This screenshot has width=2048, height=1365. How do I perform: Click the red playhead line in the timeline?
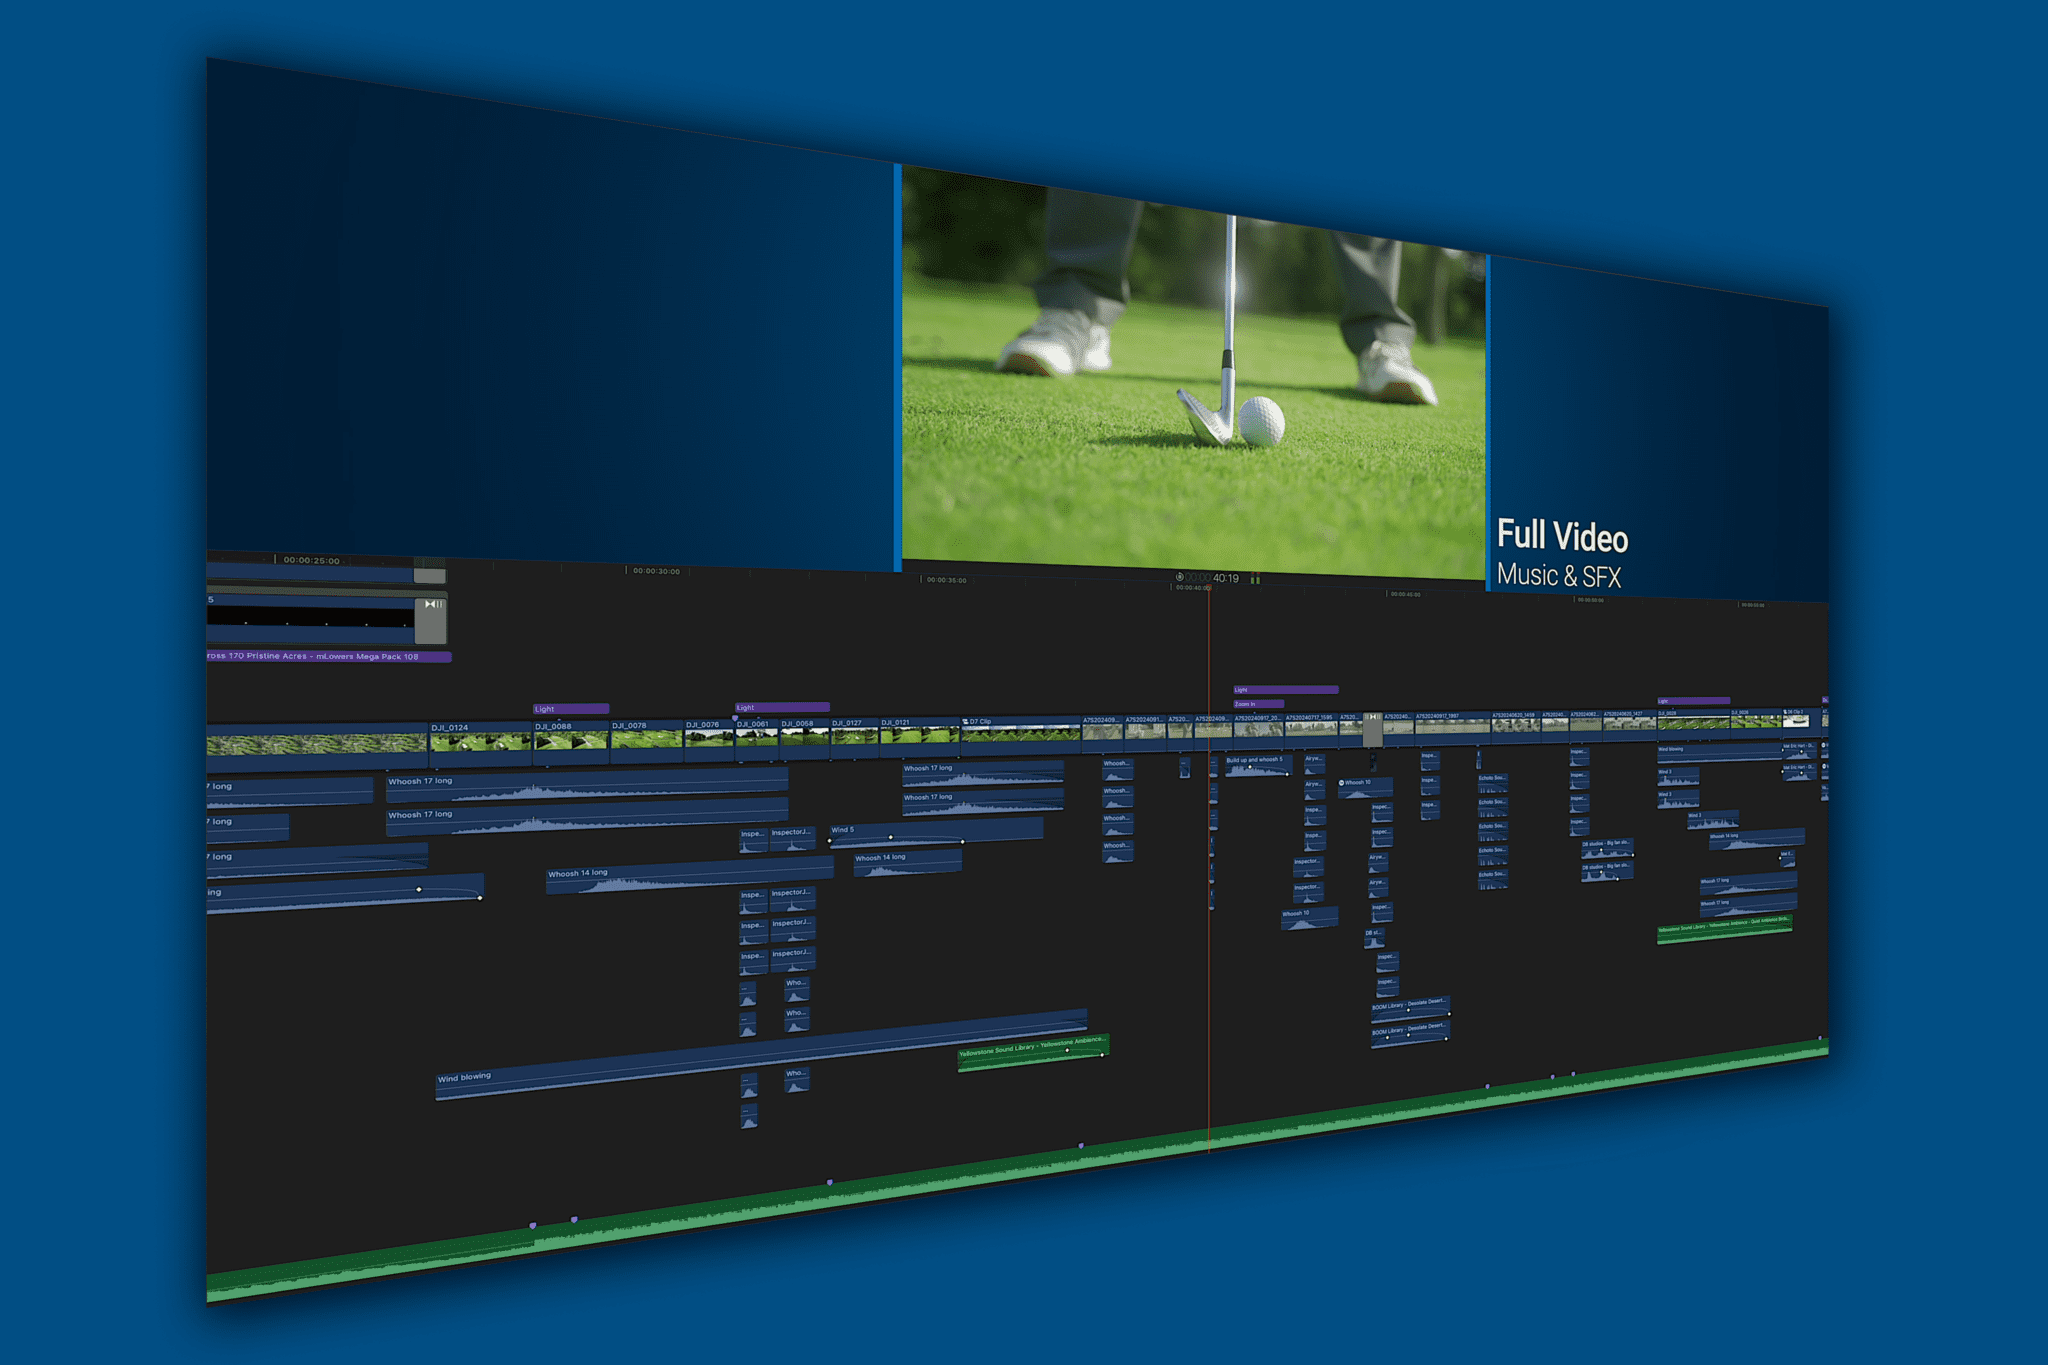pyautogui.click(x=1209, y=870)
